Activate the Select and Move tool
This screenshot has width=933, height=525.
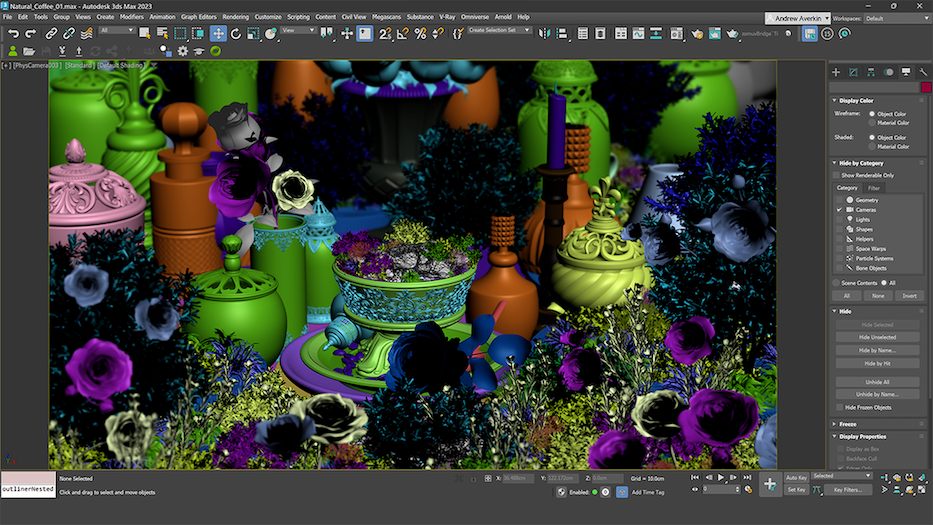point(218,33)
